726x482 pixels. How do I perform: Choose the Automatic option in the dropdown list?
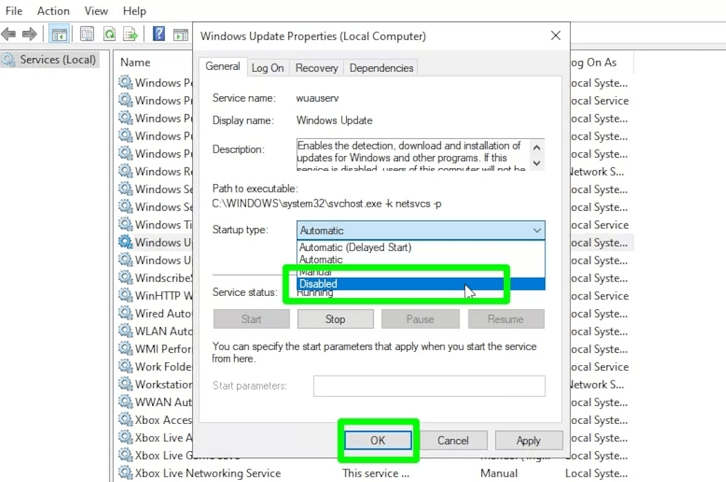(420, 259)
